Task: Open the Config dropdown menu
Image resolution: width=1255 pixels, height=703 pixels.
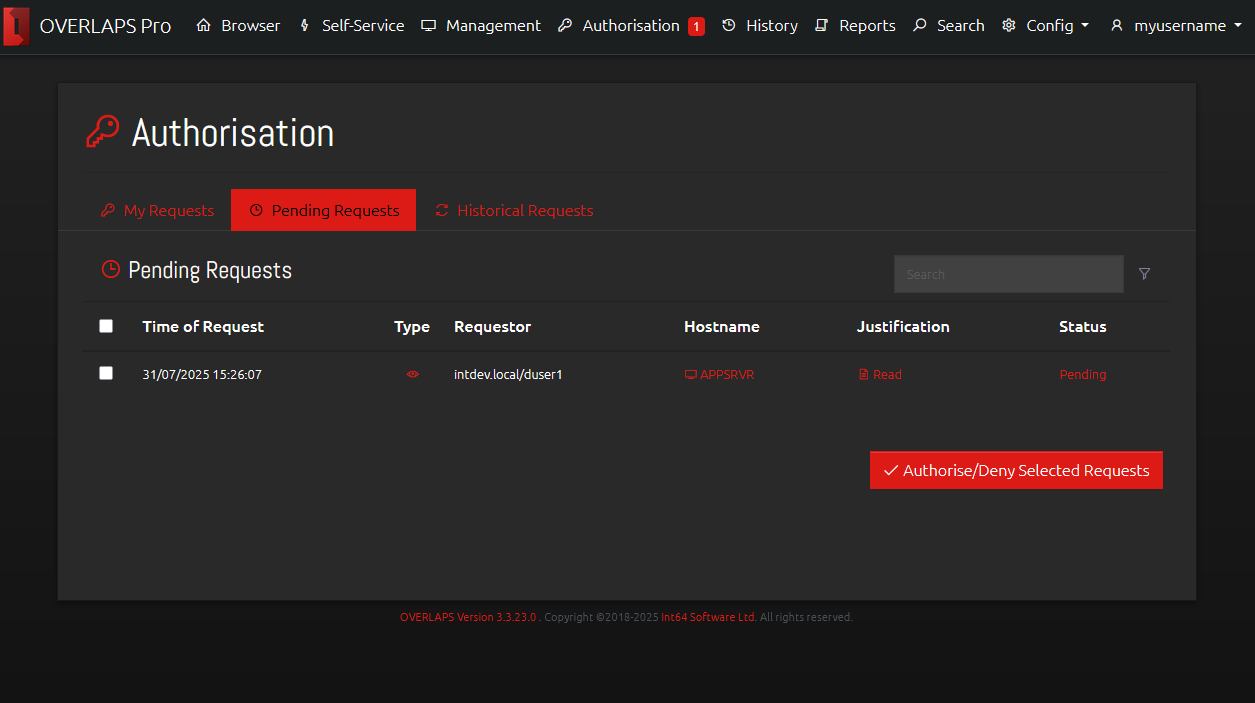Action: coord(1046,26)
